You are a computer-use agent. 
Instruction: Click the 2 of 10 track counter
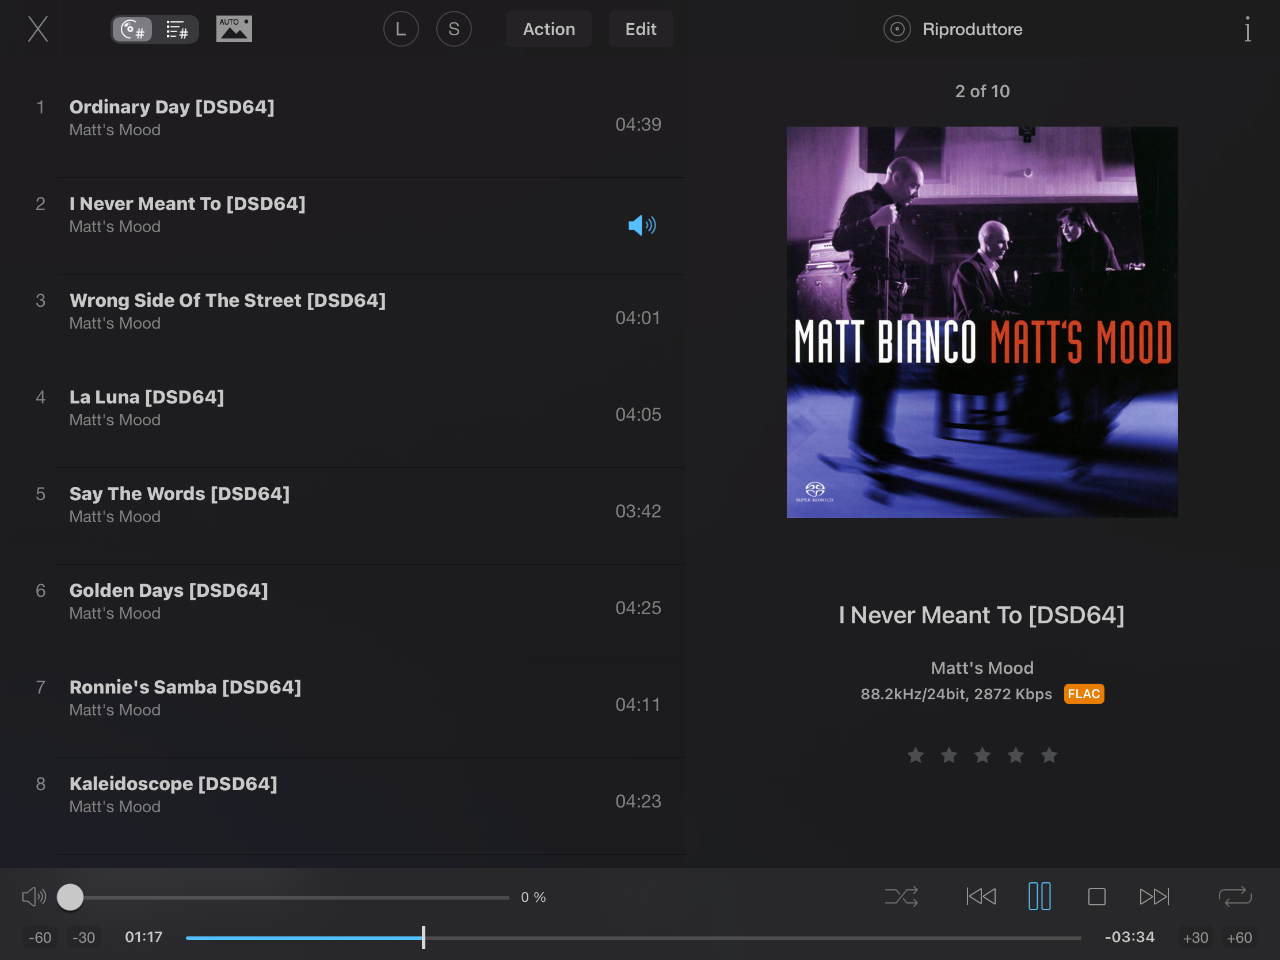(982, 91)
